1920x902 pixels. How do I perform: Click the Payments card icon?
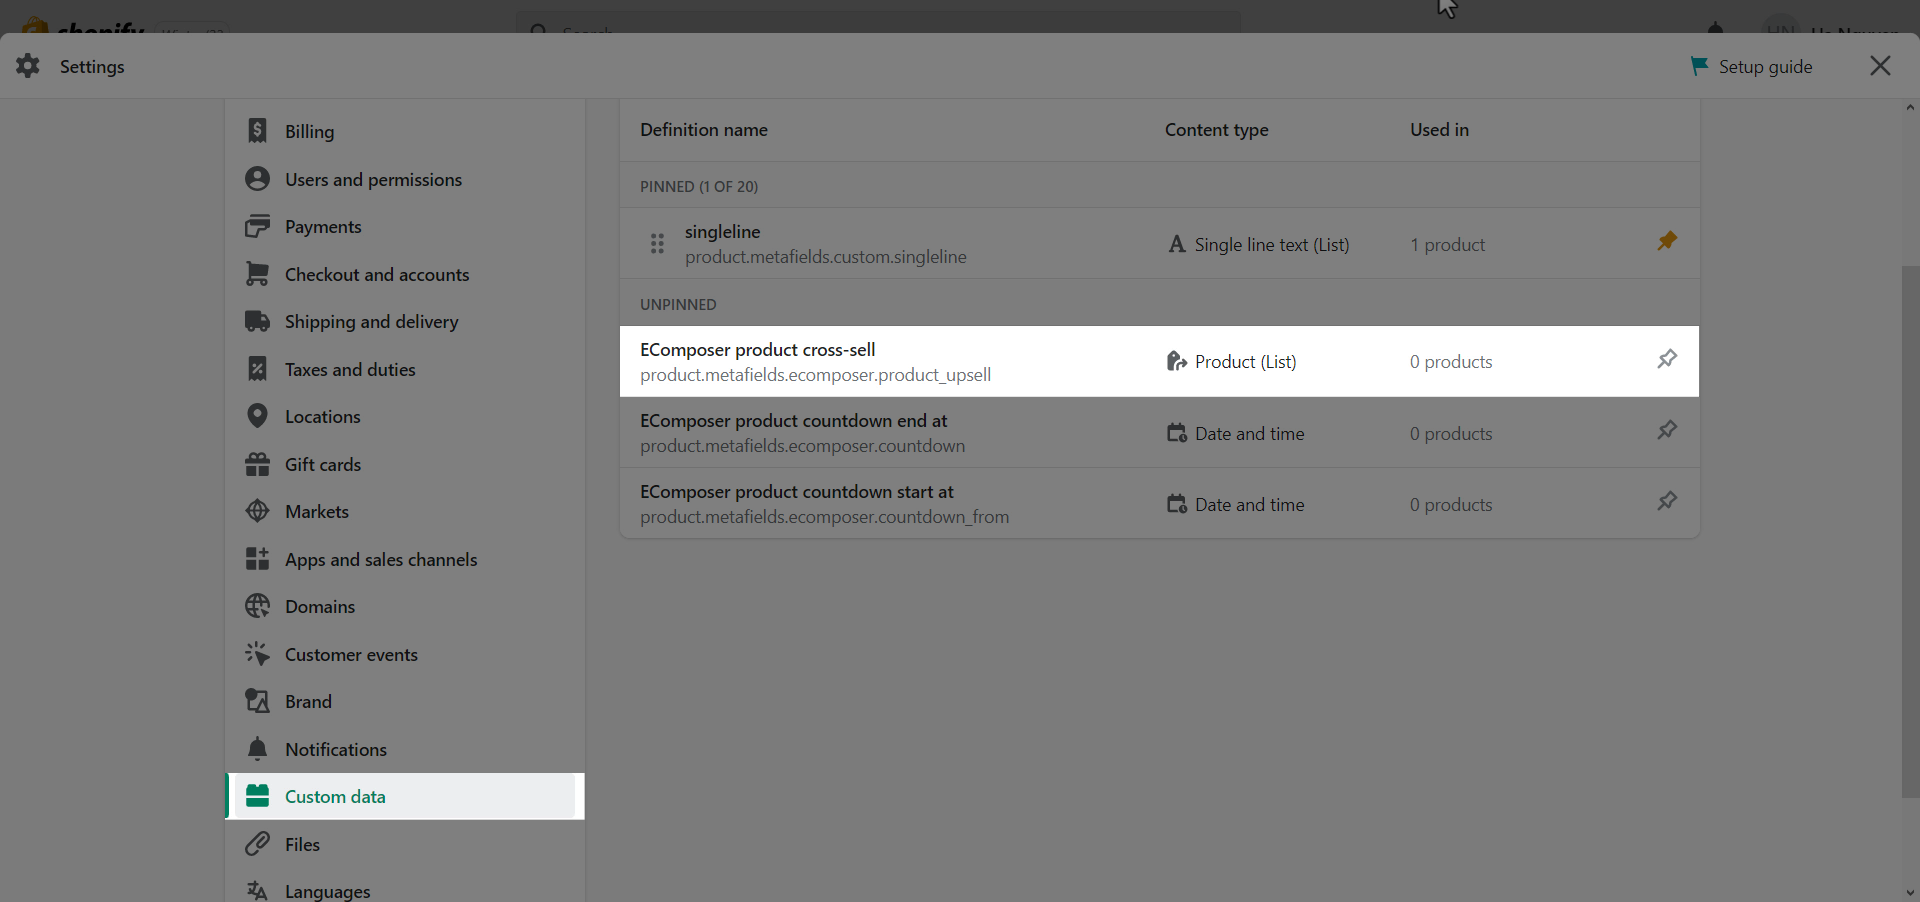[257, 226]
